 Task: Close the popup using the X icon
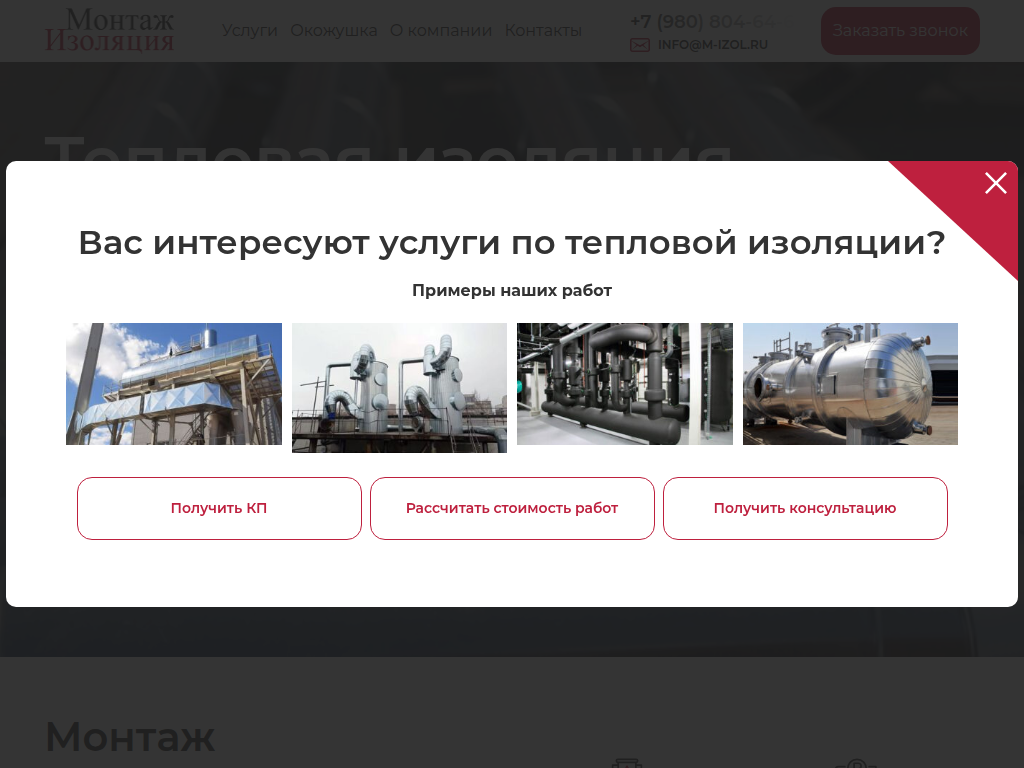[x=995, y=184]
